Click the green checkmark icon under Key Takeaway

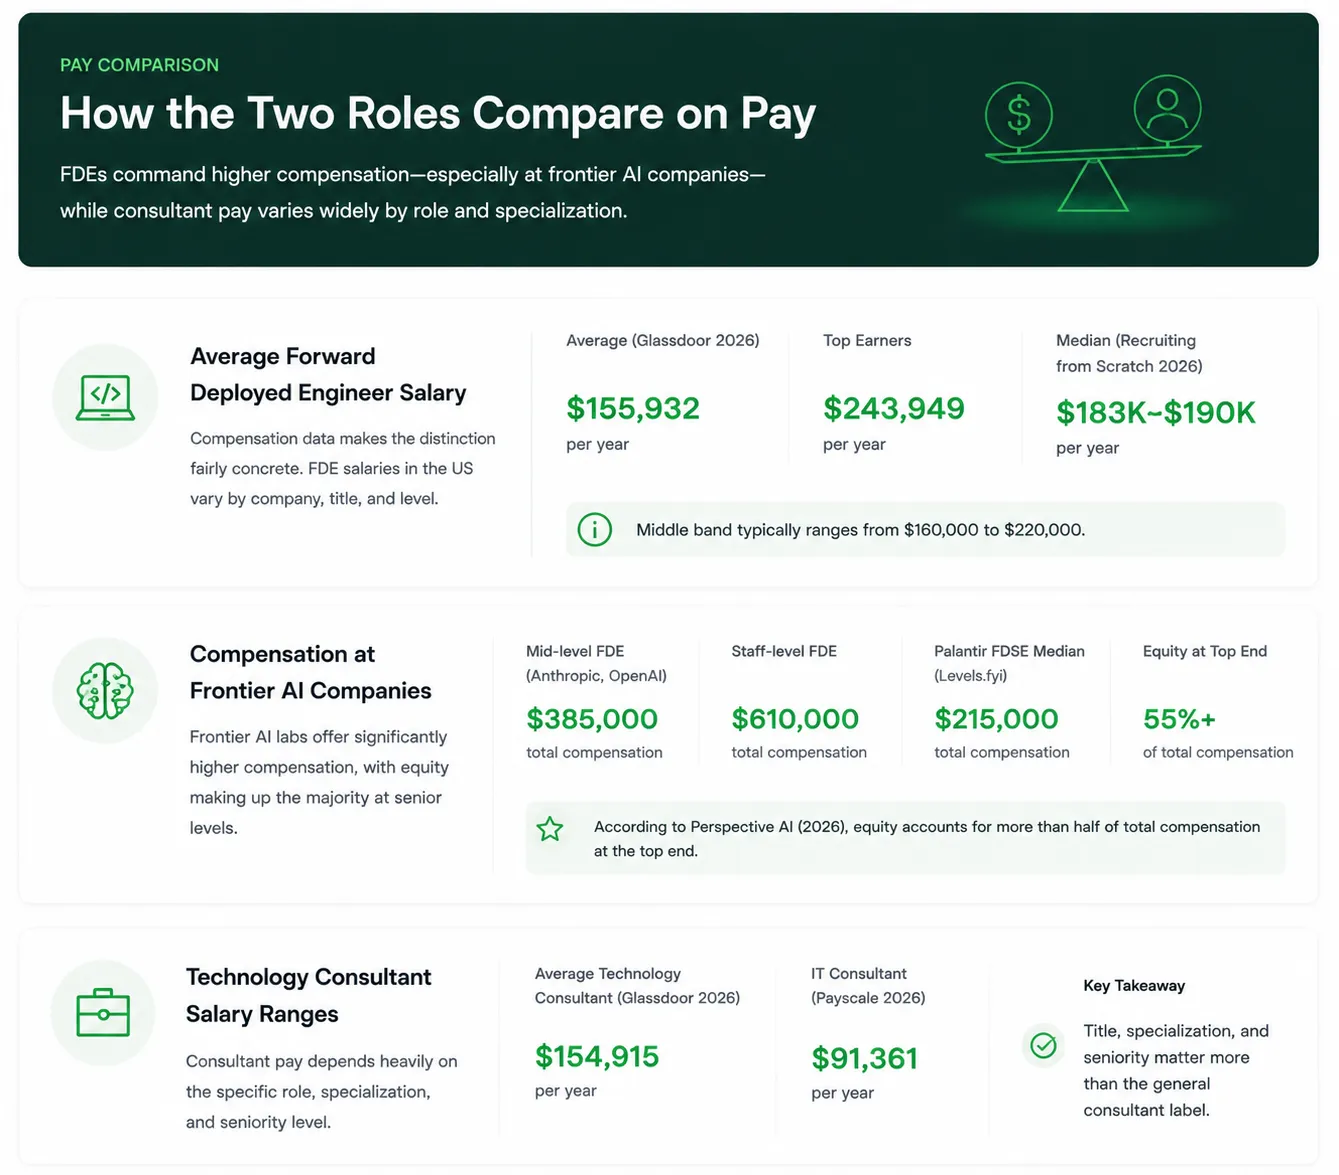[1043, 1046]
